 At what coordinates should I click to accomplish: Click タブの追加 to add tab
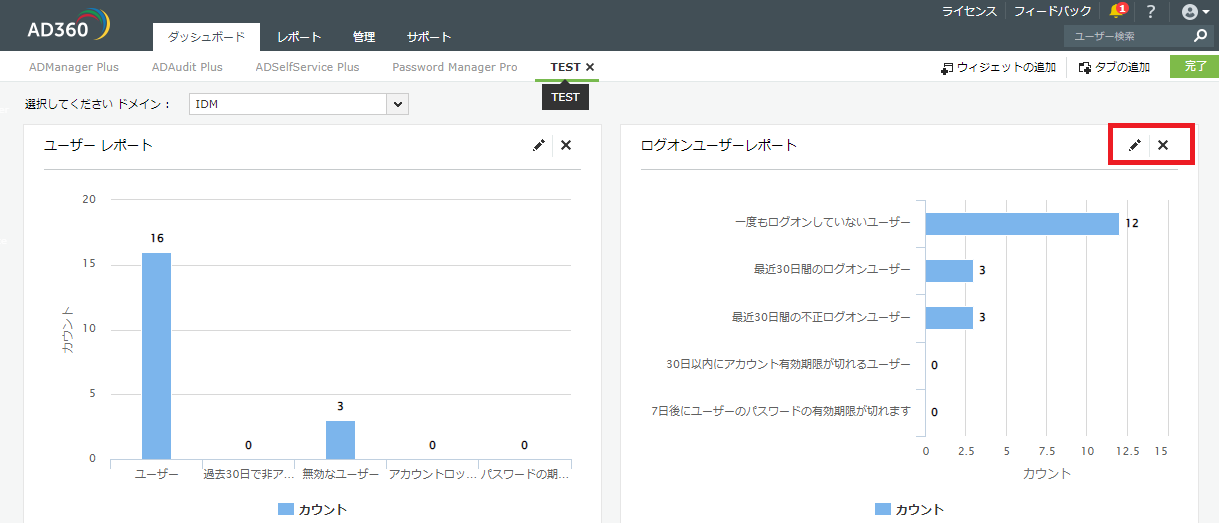[x=1115, y=67]
